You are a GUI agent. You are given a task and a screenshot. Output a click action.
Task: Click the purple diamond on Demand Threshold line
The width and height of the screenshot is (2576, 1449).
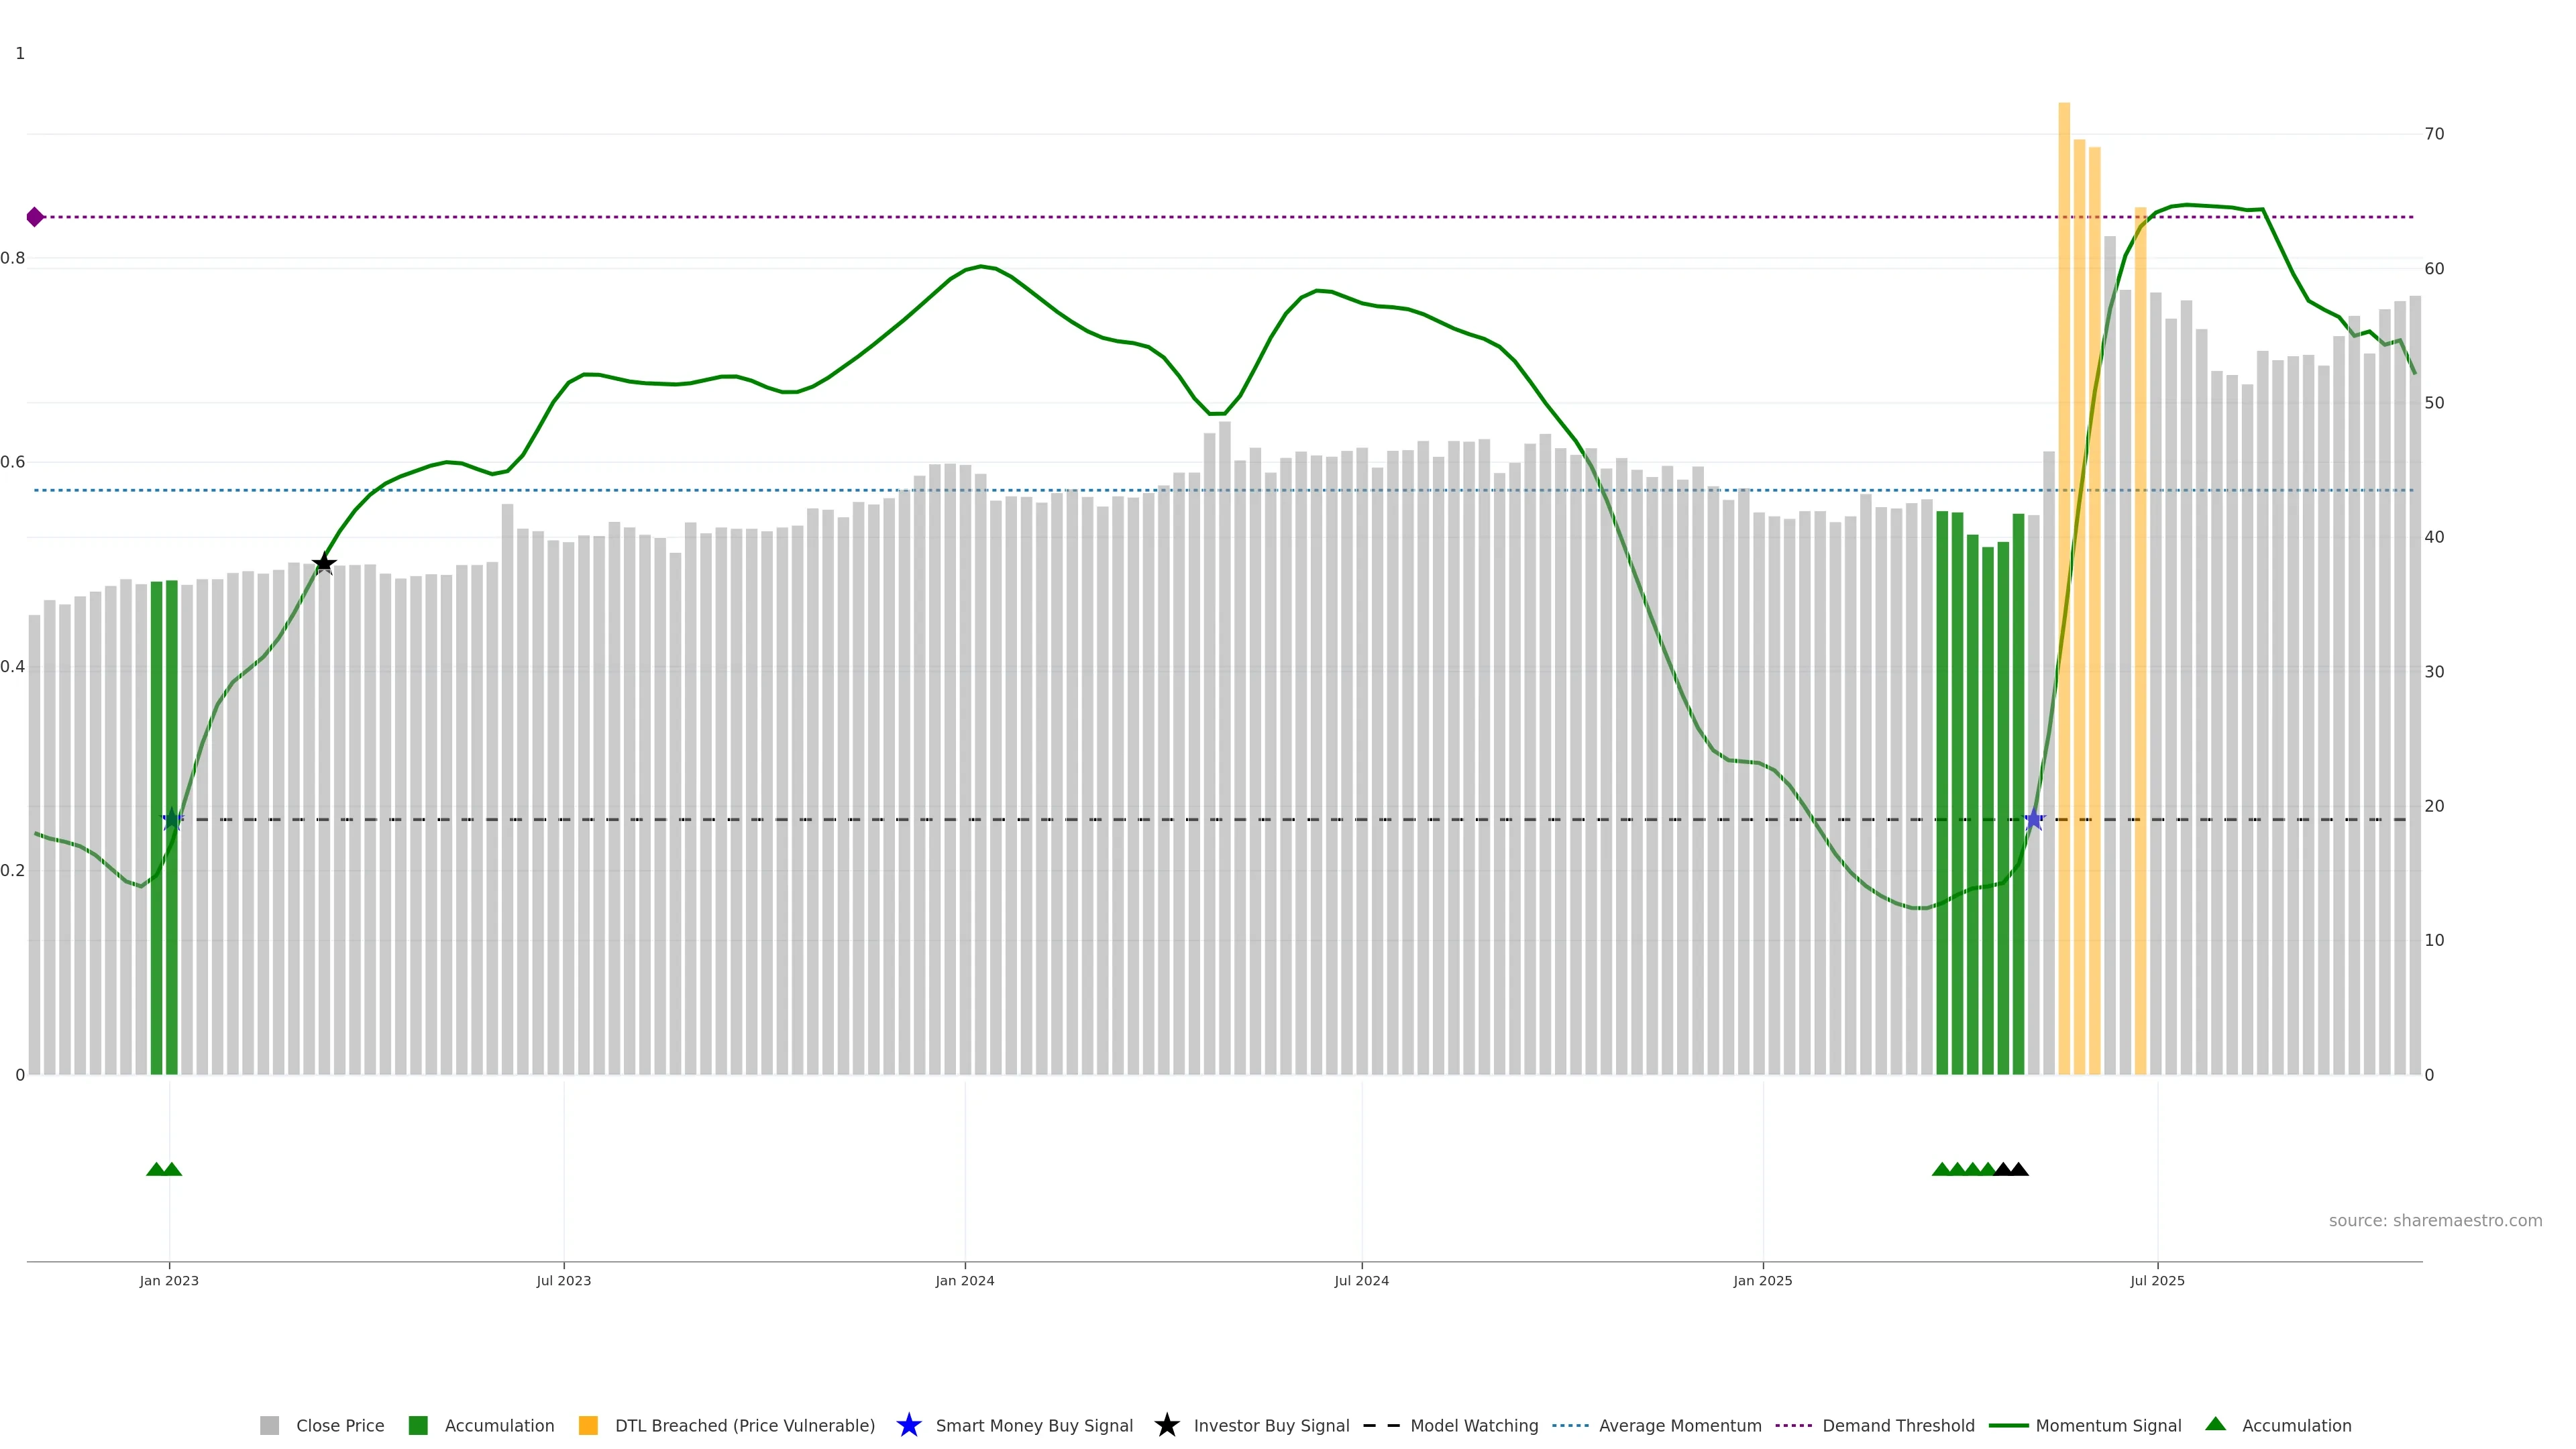pyautogui.click(x=35, y=217)
